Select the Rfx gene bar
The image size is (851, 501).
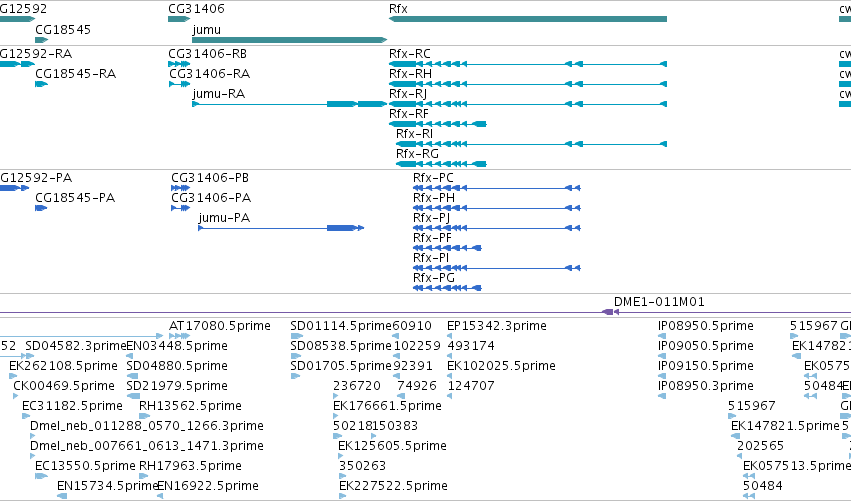pos(528,19)
